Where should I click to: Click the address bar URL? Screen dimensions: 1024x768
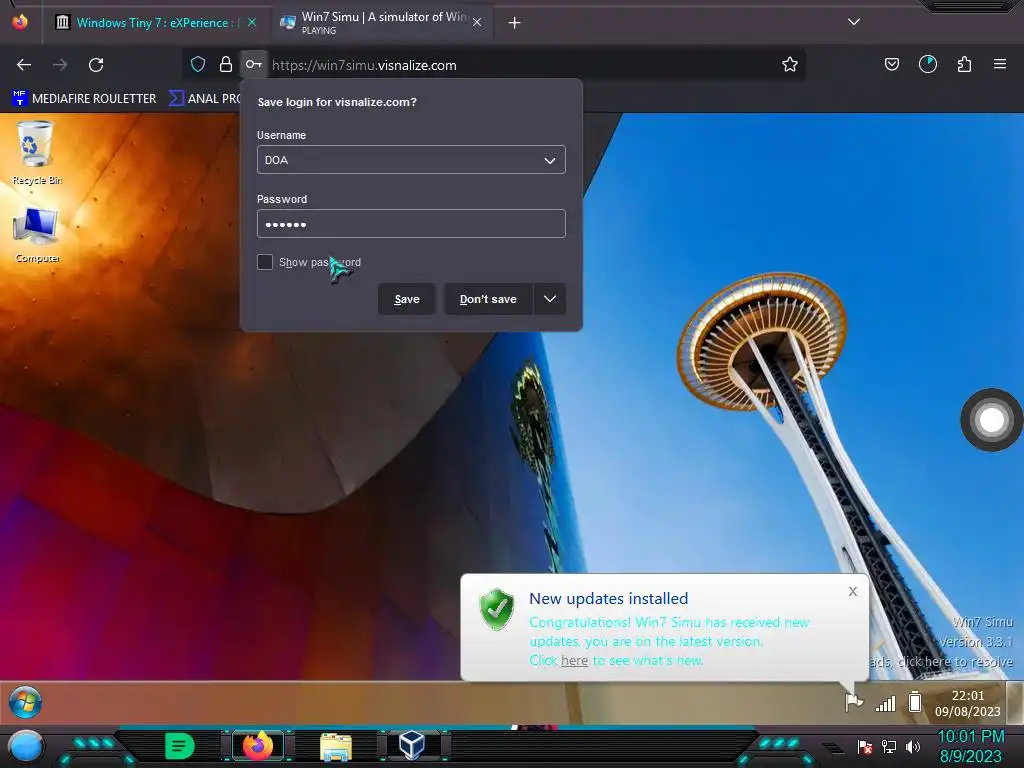coord(364,65)
